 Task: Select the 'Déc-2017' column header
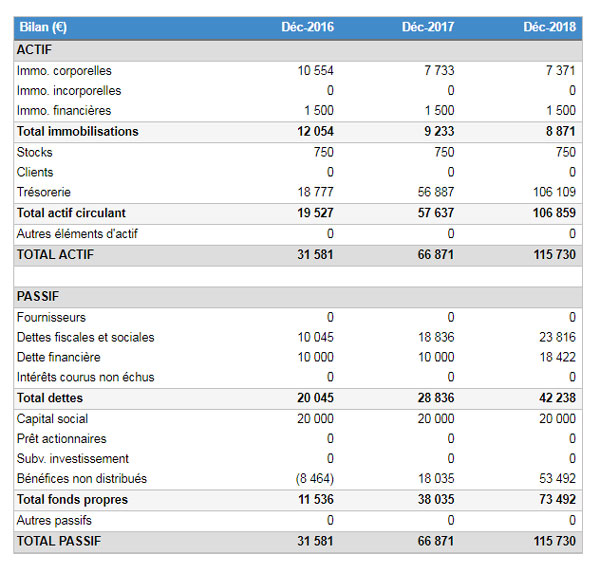click(428, 27)
